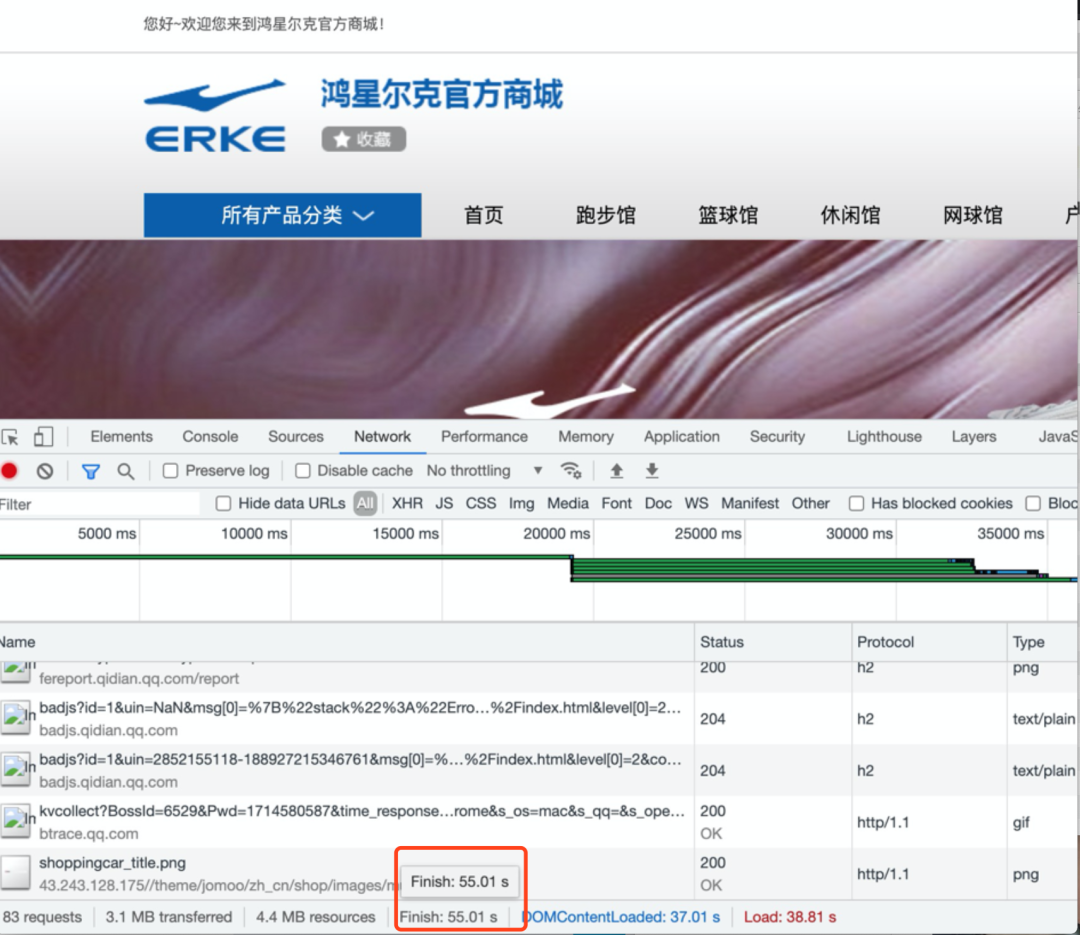
Task: Sort by the Name column header
Action: 347,642
